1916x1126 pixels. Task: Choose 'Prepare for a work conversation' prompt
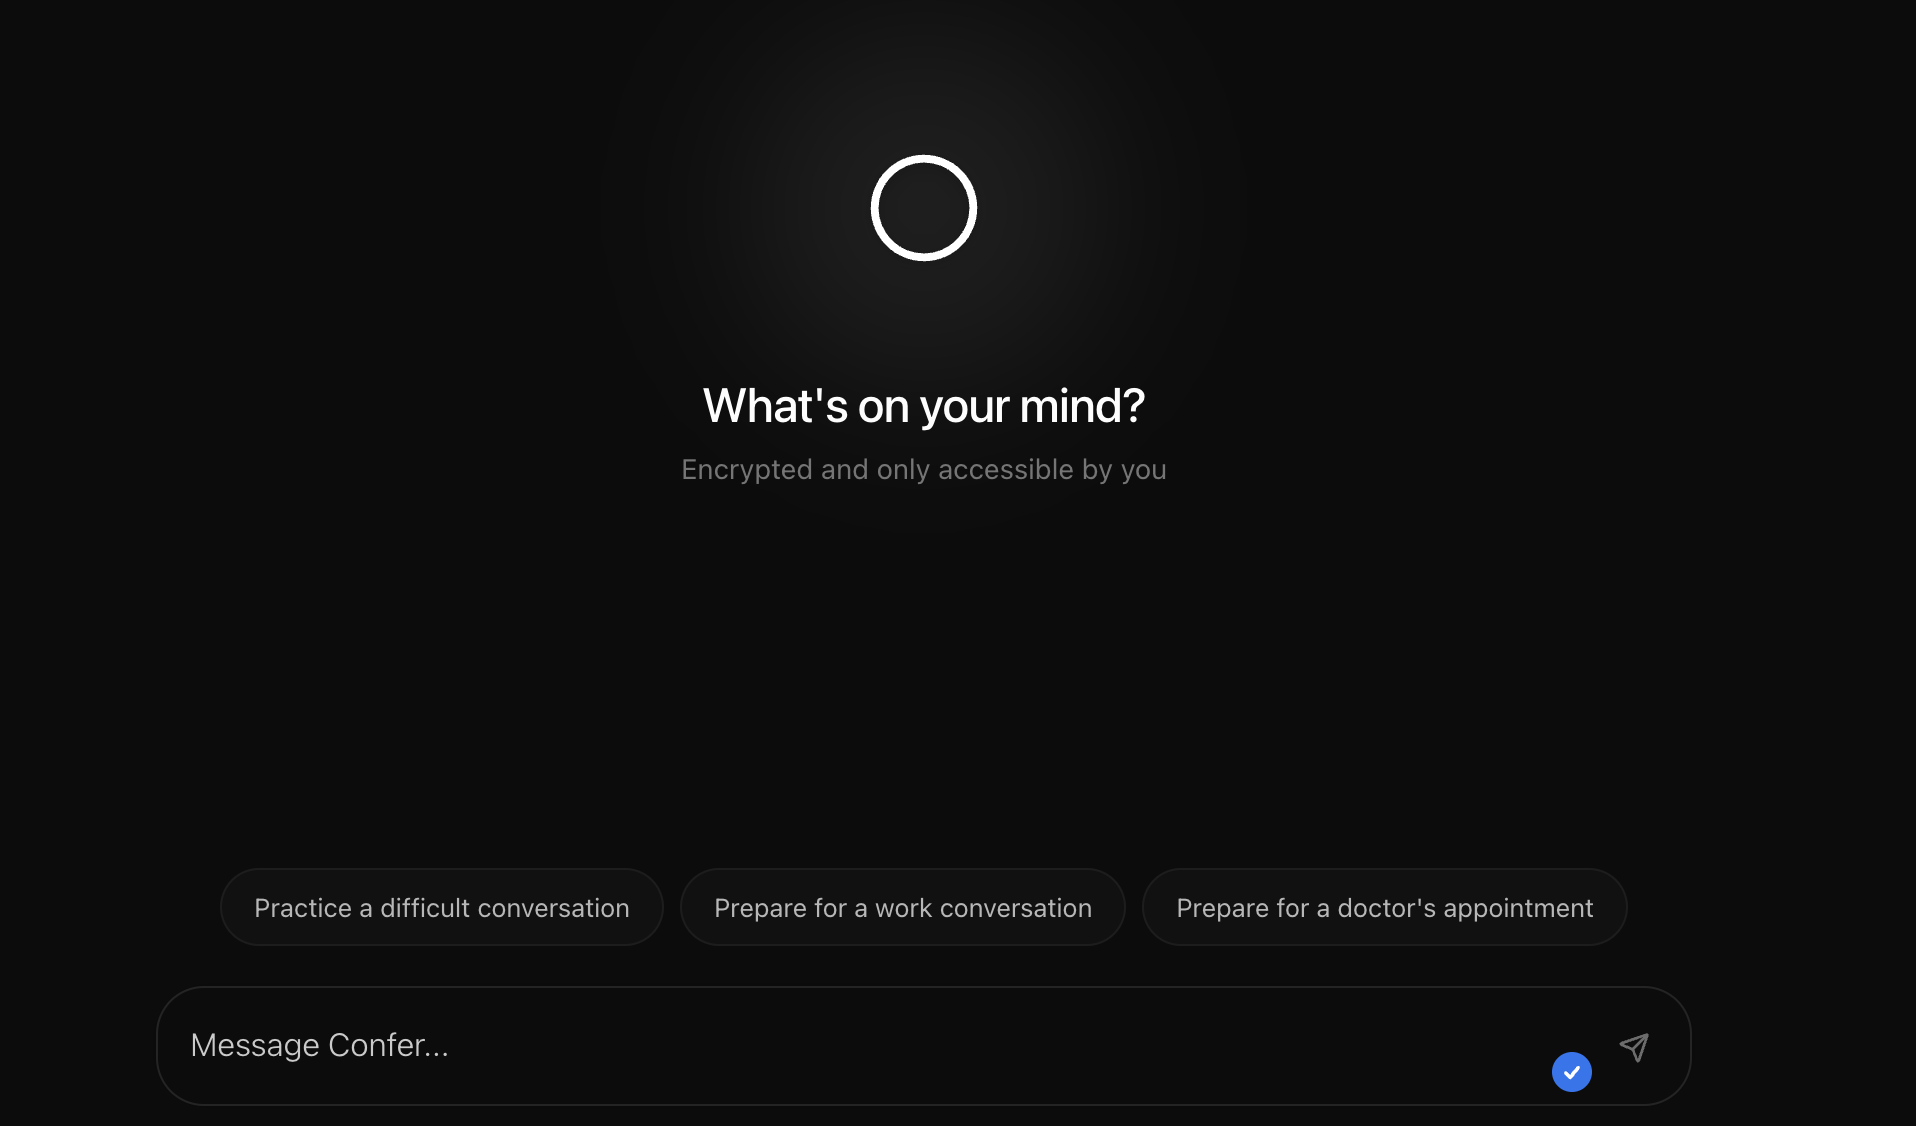902,908
